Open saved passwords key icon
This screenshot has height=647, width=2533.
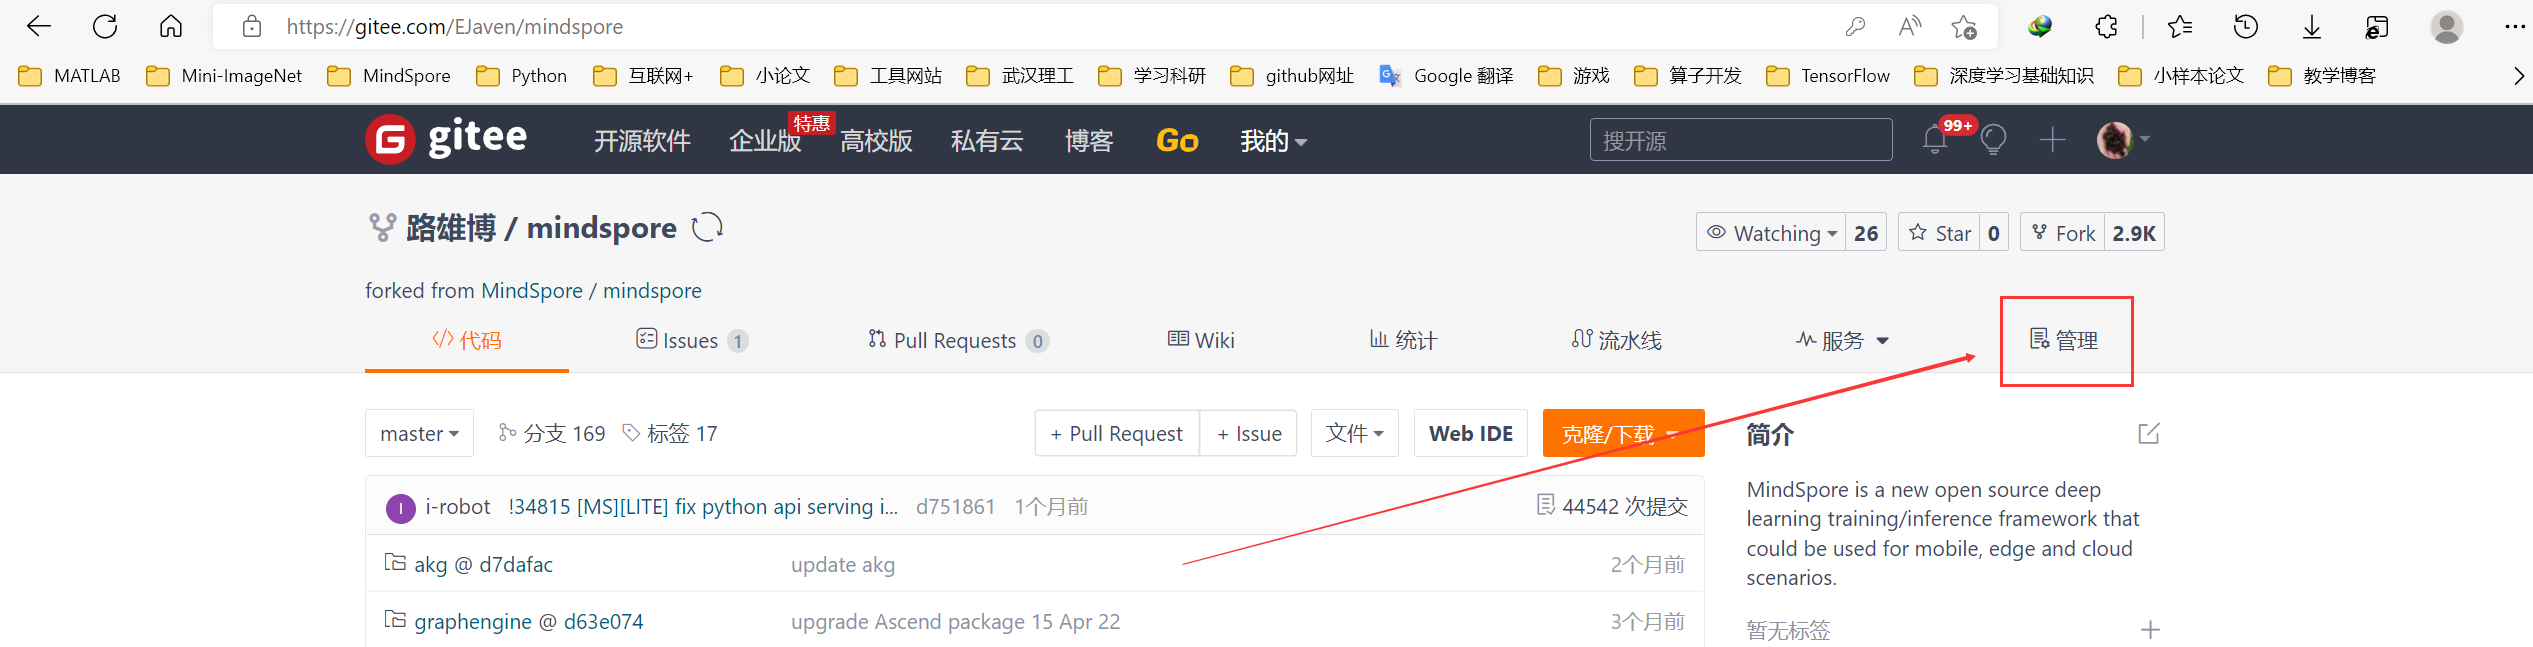1855,27
